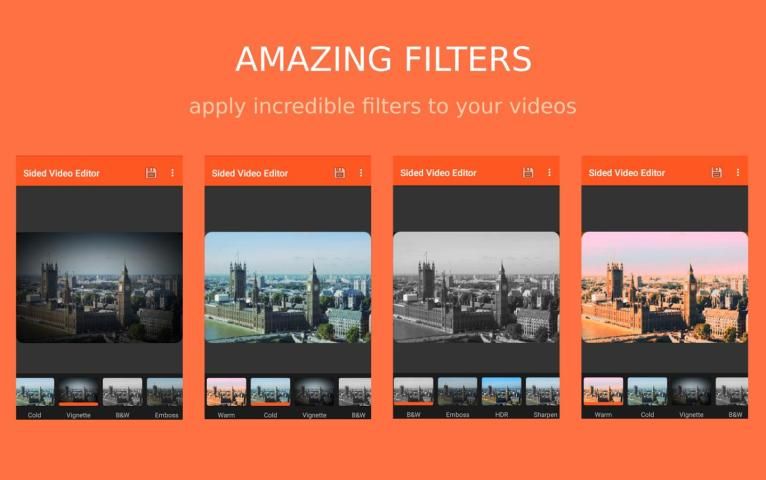Click save icon on the vignette-preview phone screen
The image size is (766, 480).
(x=151, y=173)
